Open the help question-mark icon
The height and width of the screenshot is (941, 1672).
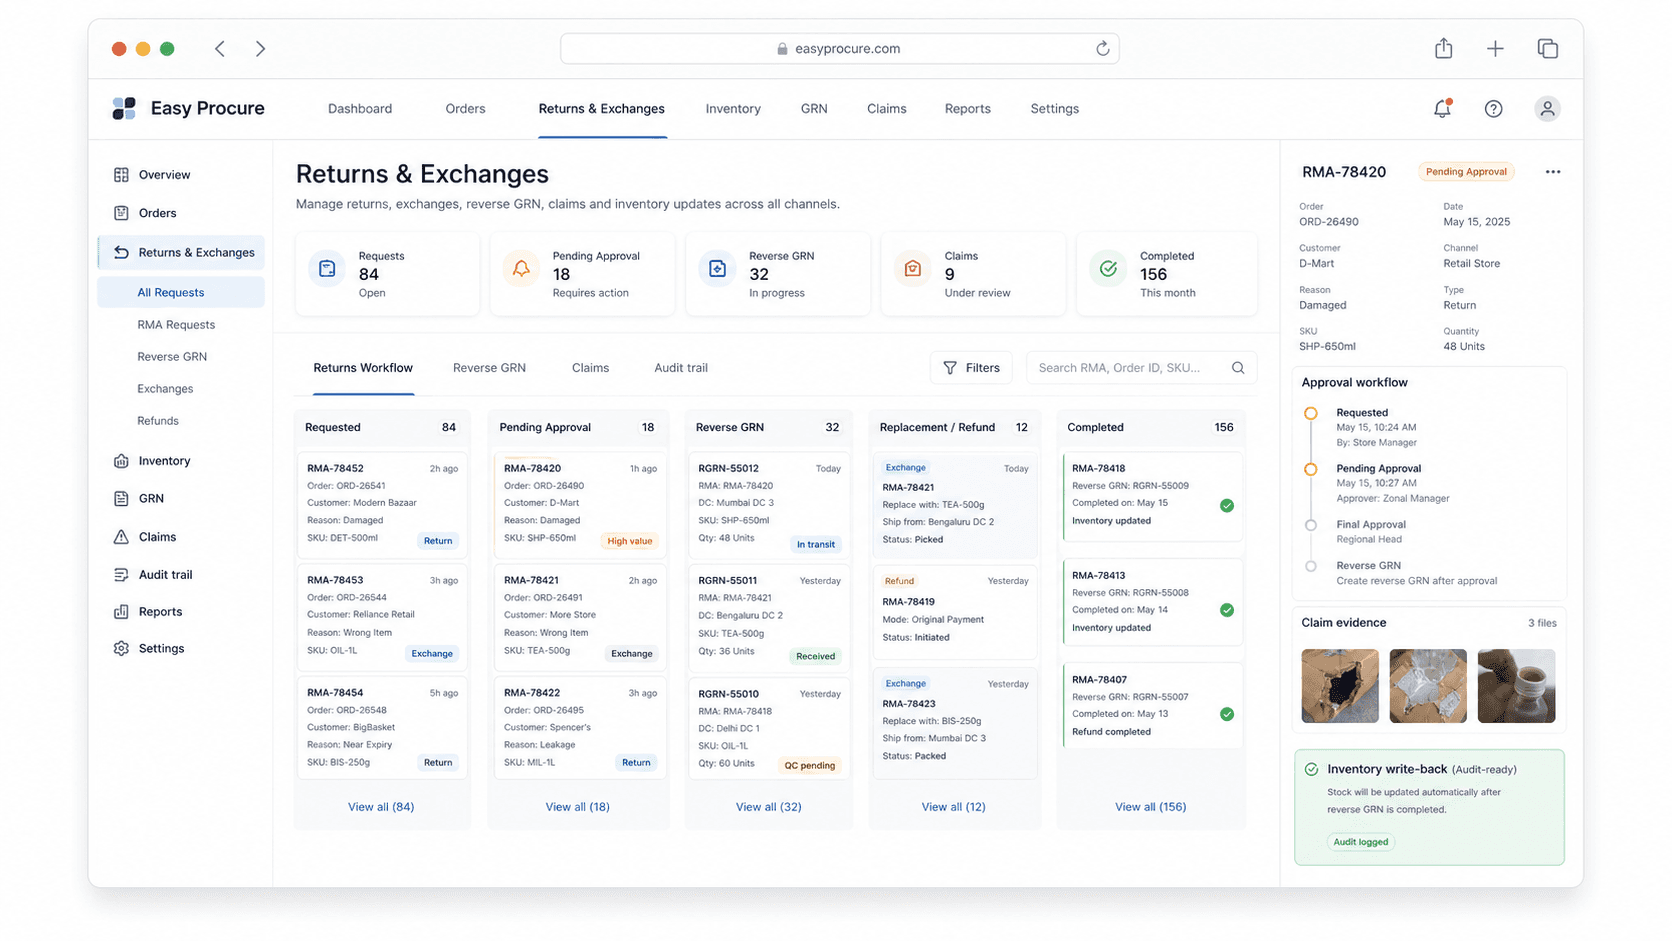[x=1493, y=109]
